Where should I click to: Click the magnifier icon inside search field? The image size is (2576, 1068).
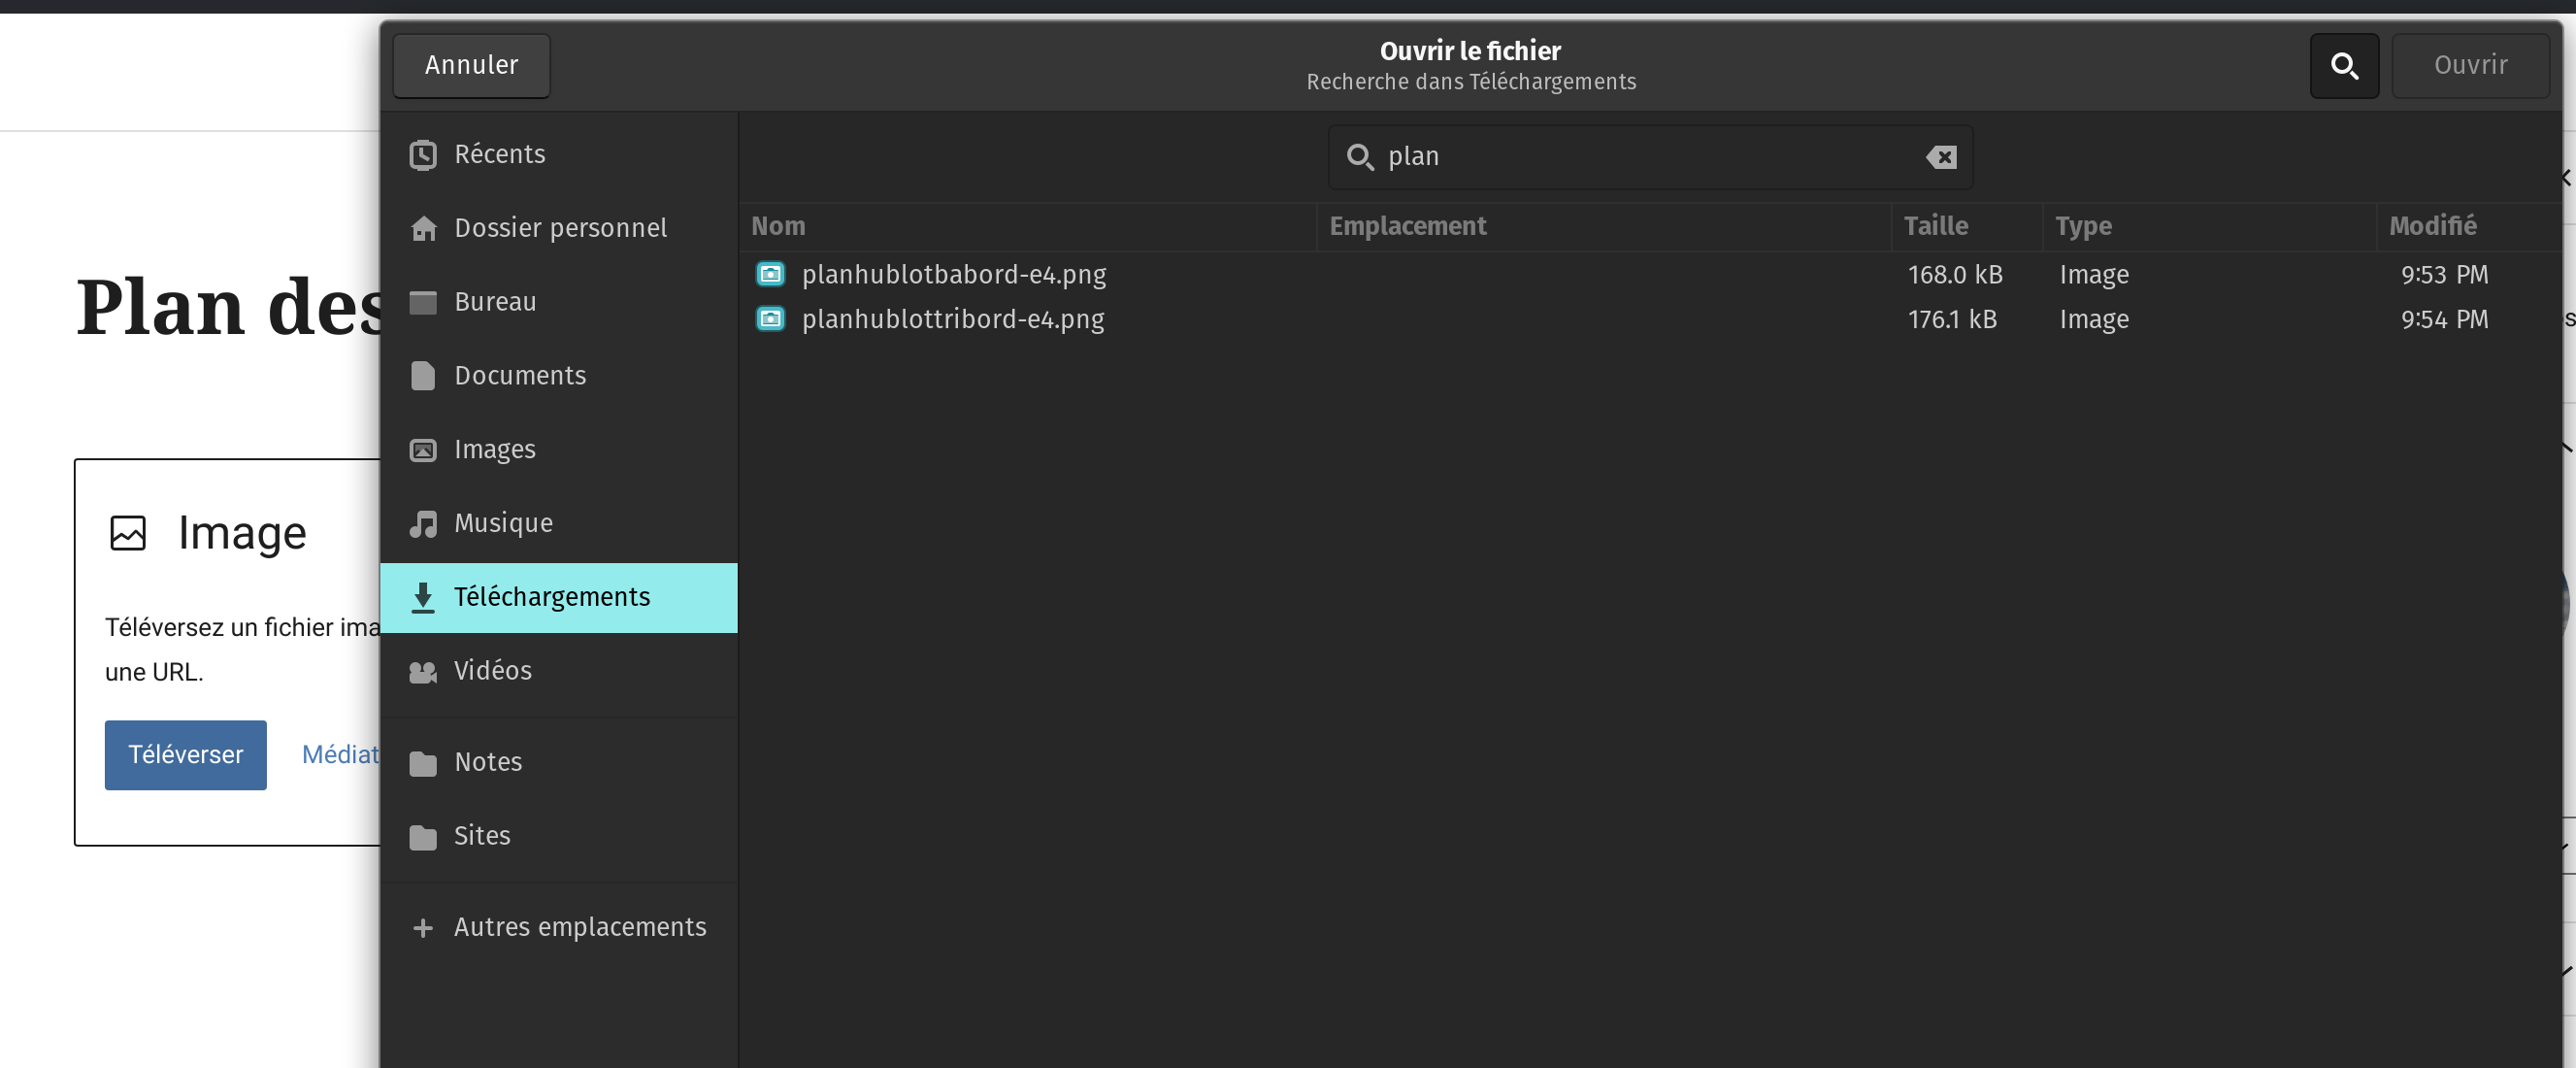1360,157
